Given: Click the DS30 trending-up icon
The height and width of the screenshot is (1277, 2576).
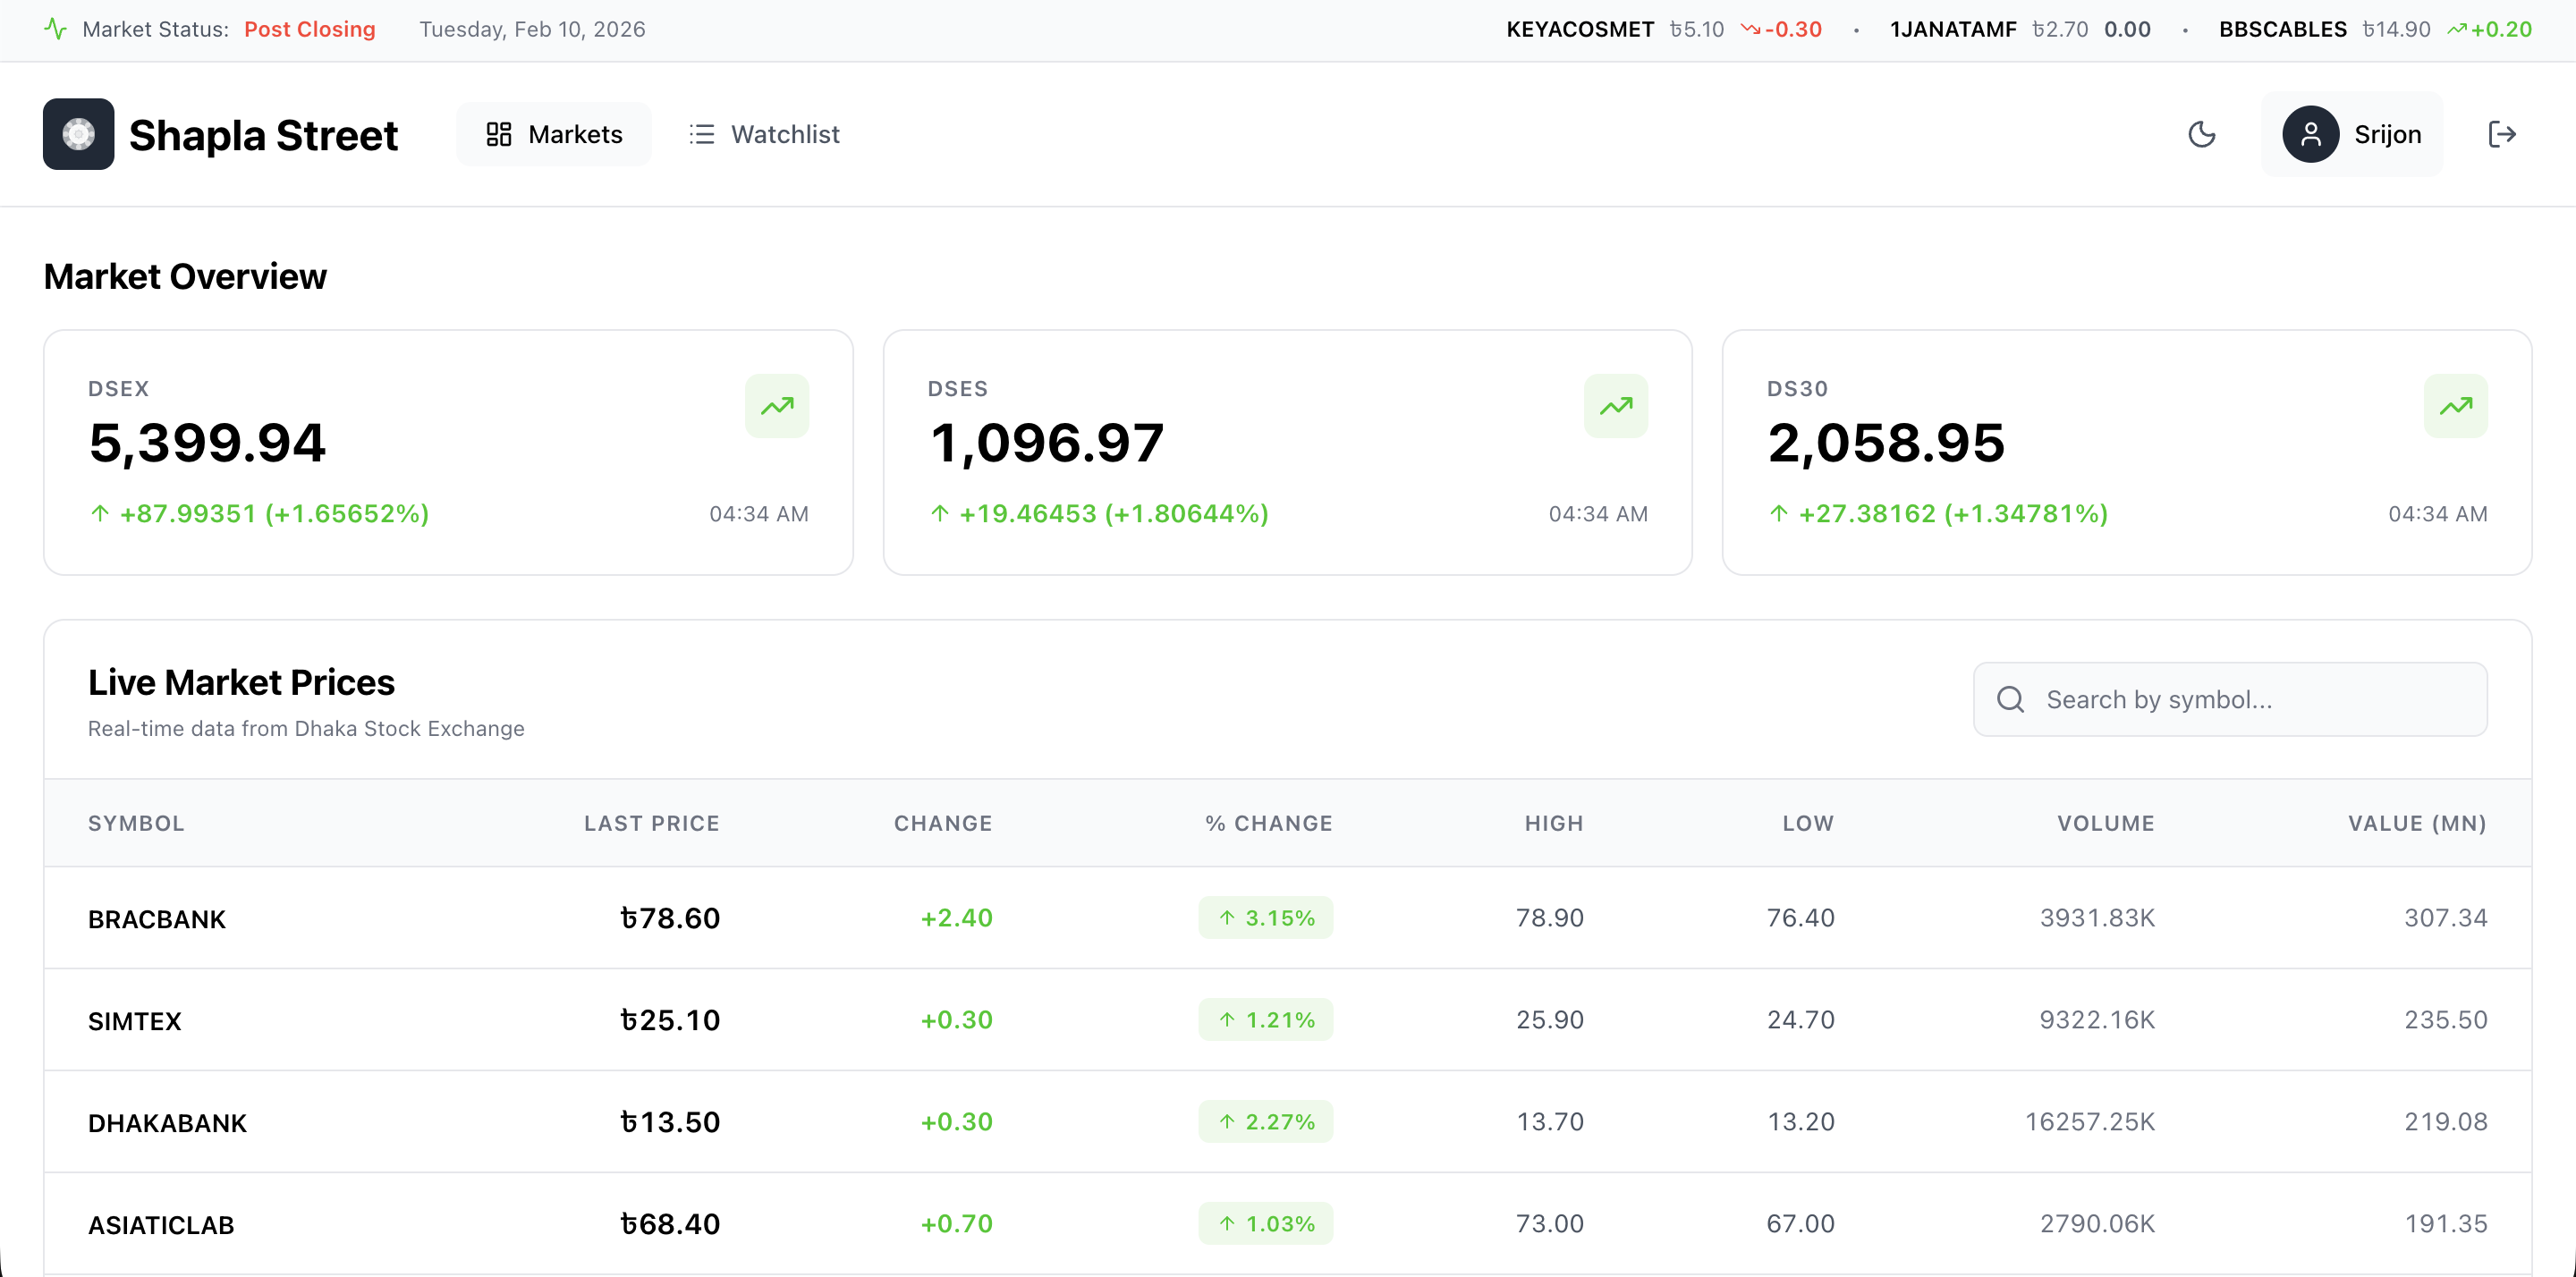Looking at the screenshot, I should (x=2455, y=406).
